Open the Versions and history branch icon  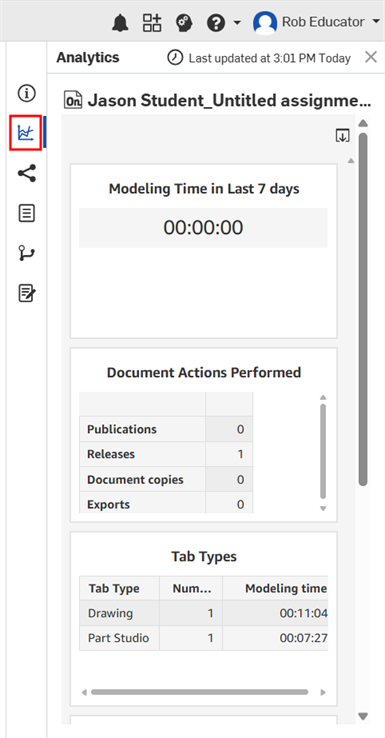point(26,253)
